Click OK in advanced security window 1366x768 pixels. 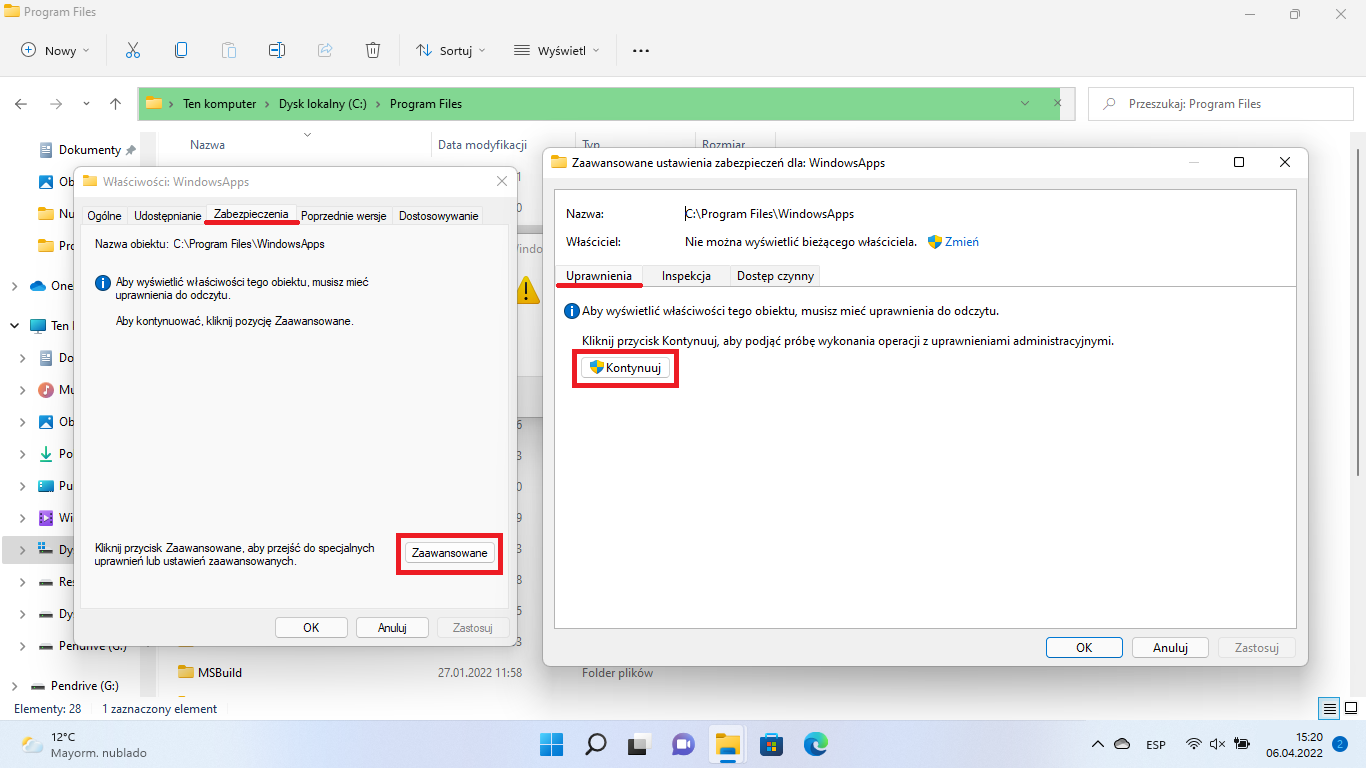click(x=1084, y=648)
